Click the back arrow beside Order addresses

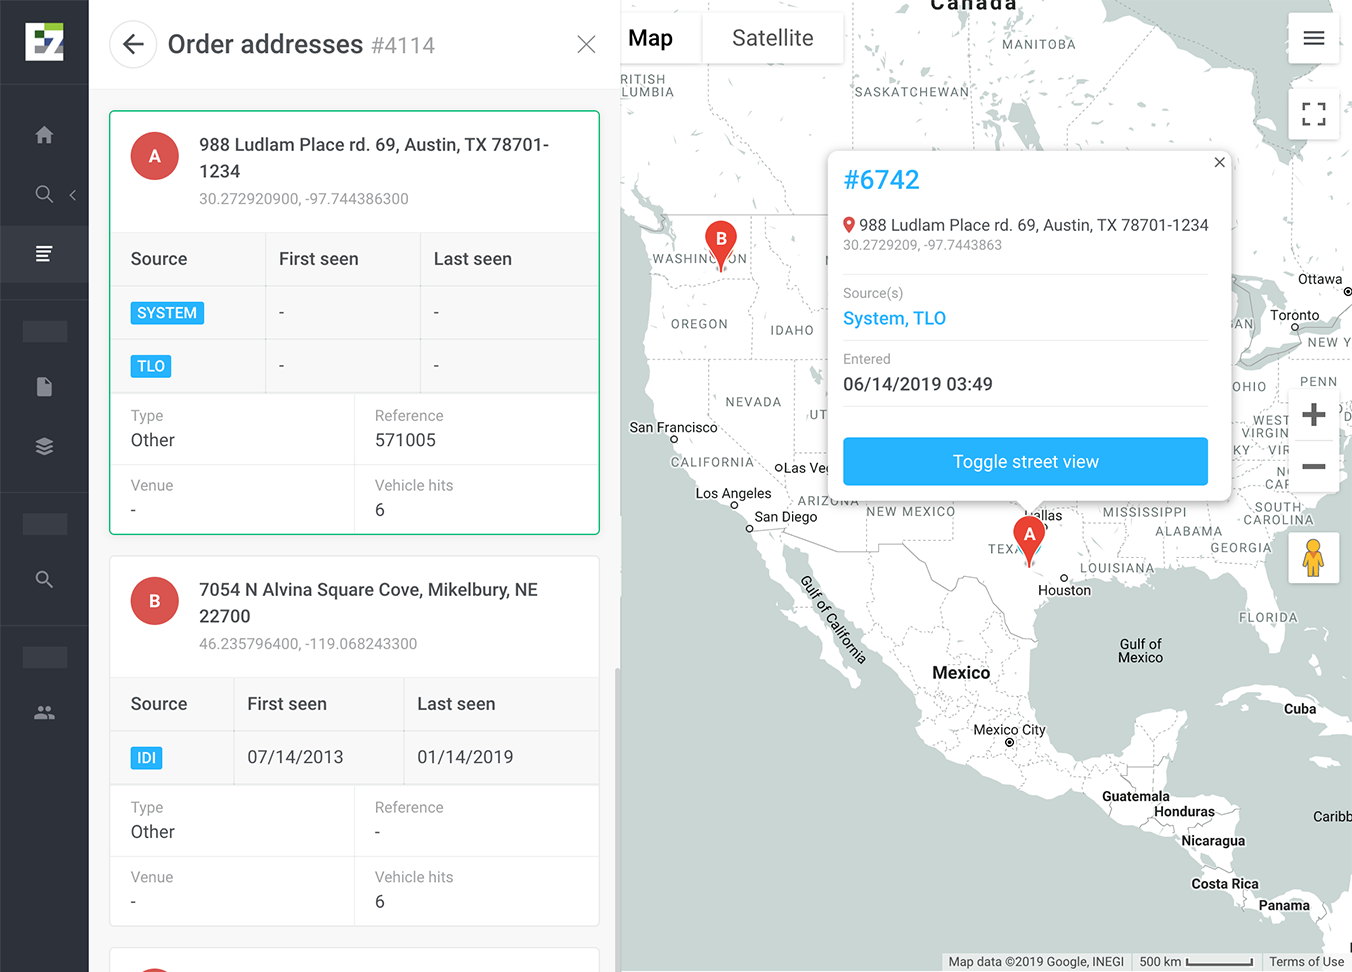(133, 44)
